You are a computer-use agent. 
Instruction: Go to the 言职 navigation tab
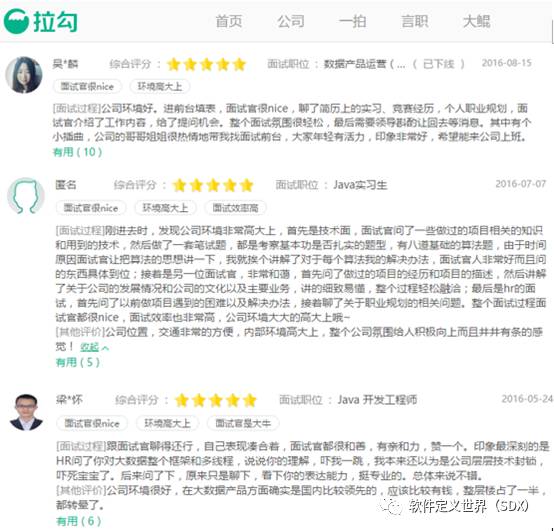point(414,21)
